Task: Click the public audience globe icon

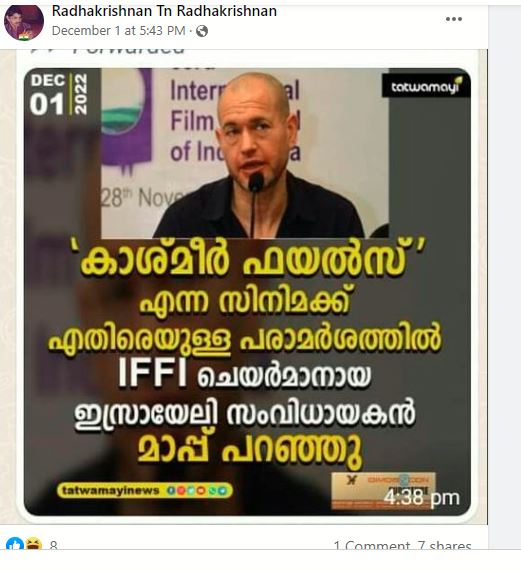Action: [202, 31]
